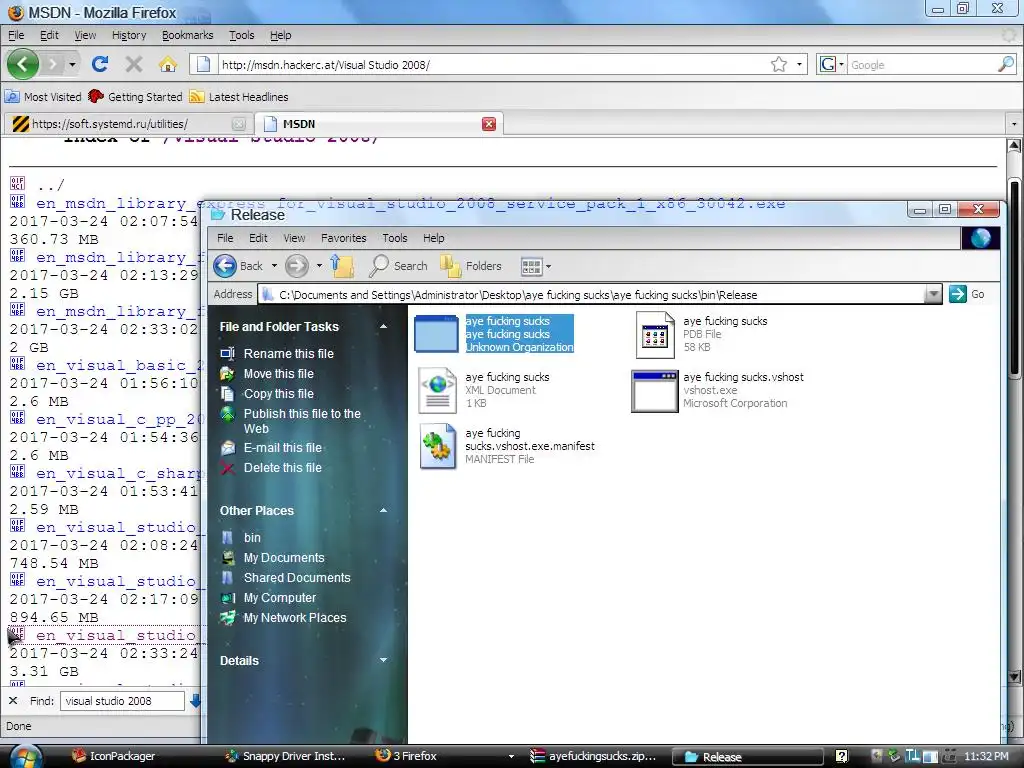Click the Google search magnifier icon
Viewport: 1024px width, 768px height.
[1006, 64]
